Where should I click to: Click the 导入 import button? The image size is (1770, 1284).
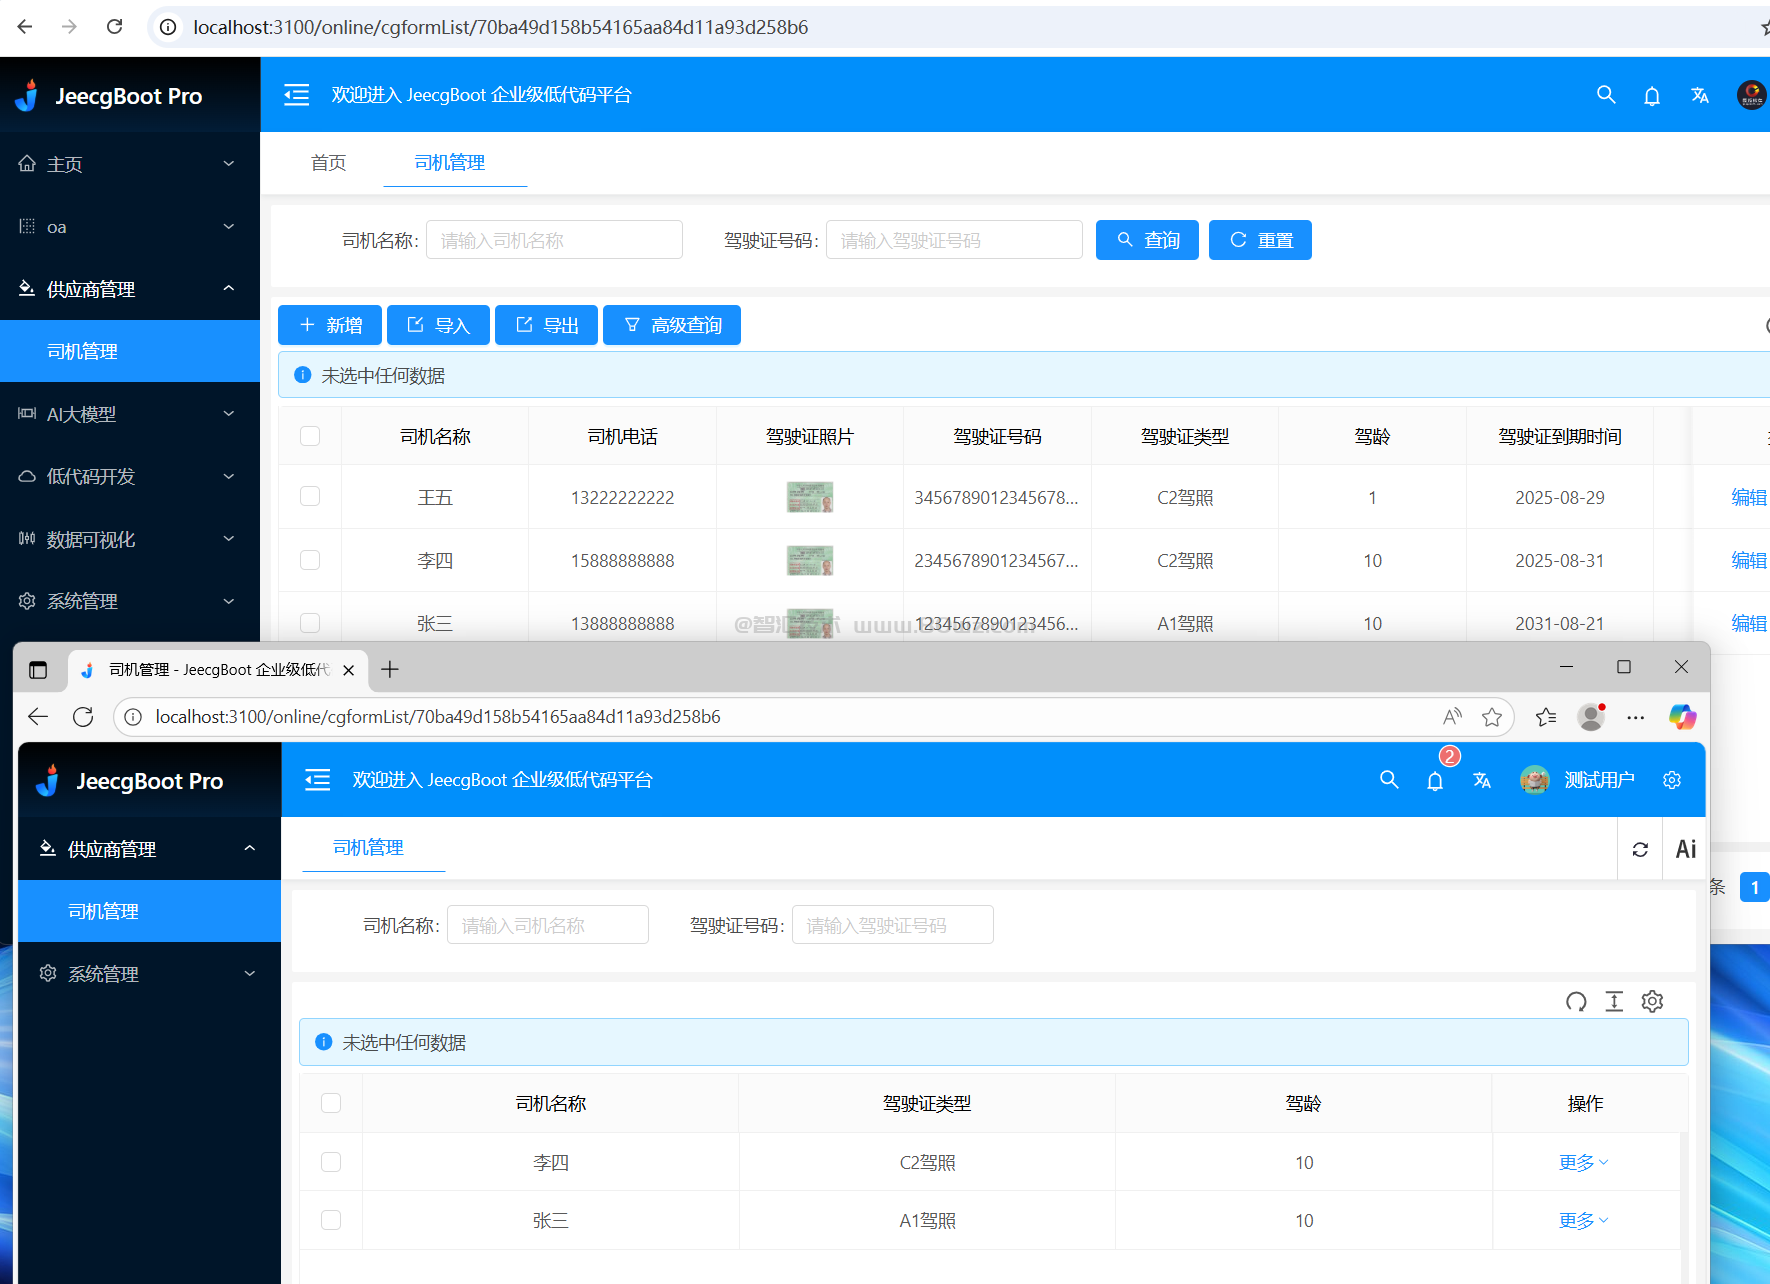[x=438, y=325]
